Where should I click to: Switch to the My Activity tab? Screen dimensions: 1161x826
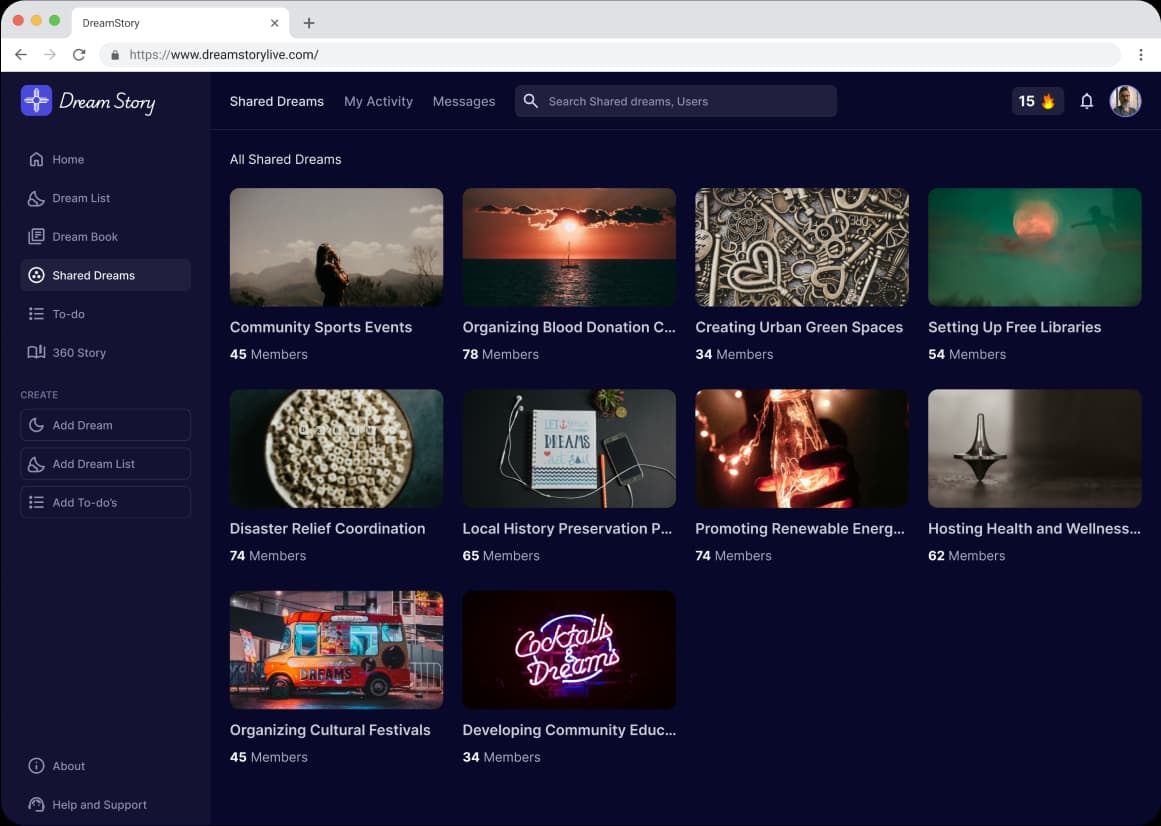(x=378, y=101)
